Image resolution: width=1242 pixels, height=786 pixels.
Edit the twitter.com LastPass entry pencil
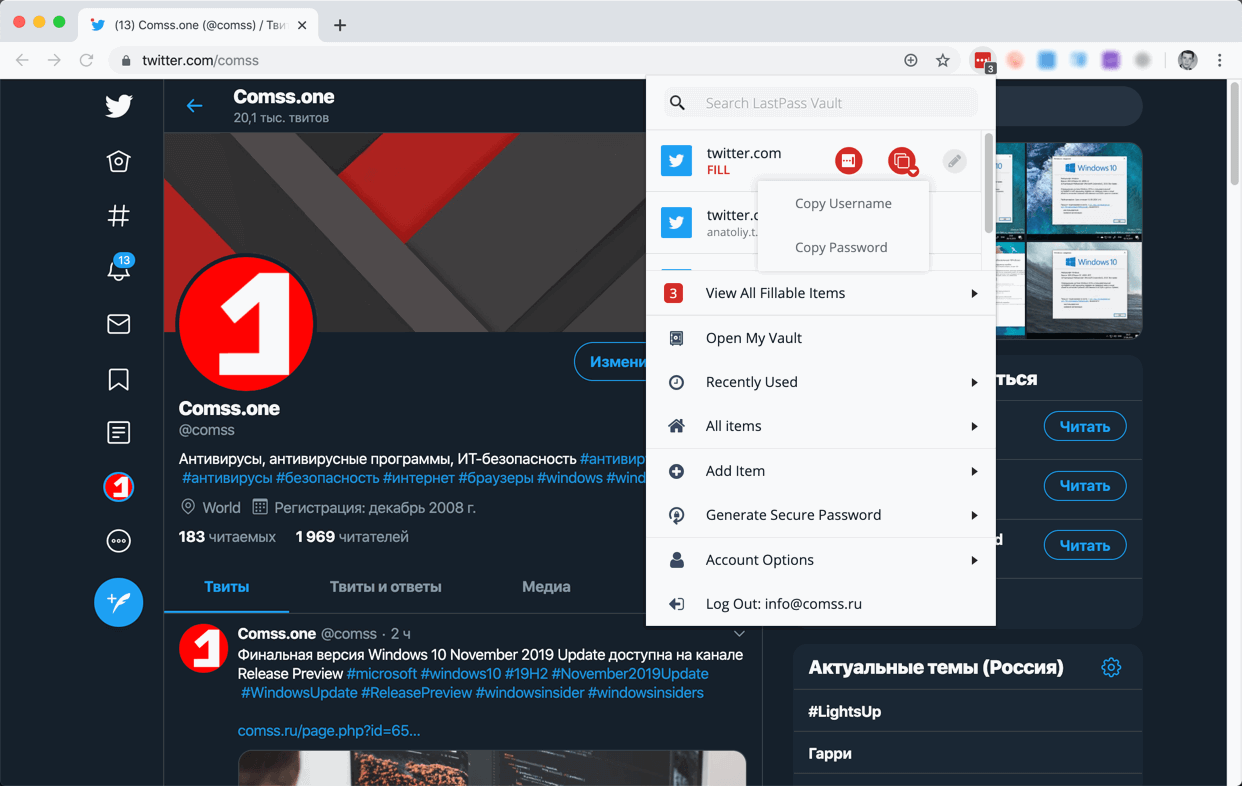[955, 160]
